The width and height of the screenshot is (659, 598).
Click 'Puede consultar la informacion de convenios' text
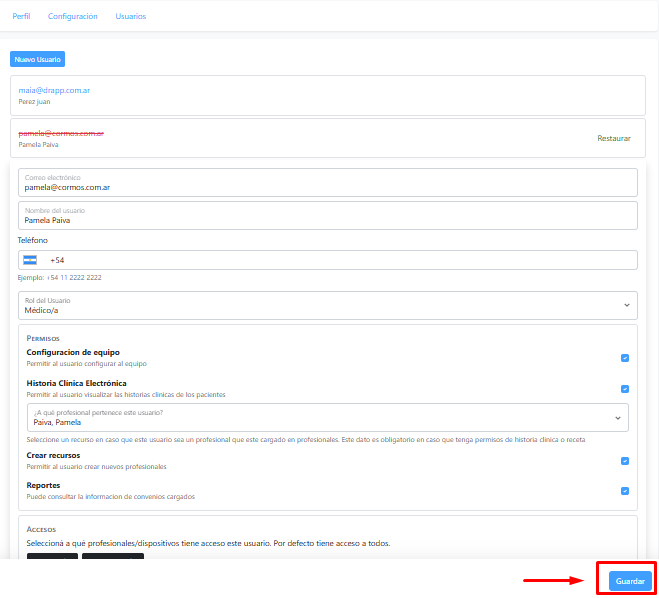point(111,497)
